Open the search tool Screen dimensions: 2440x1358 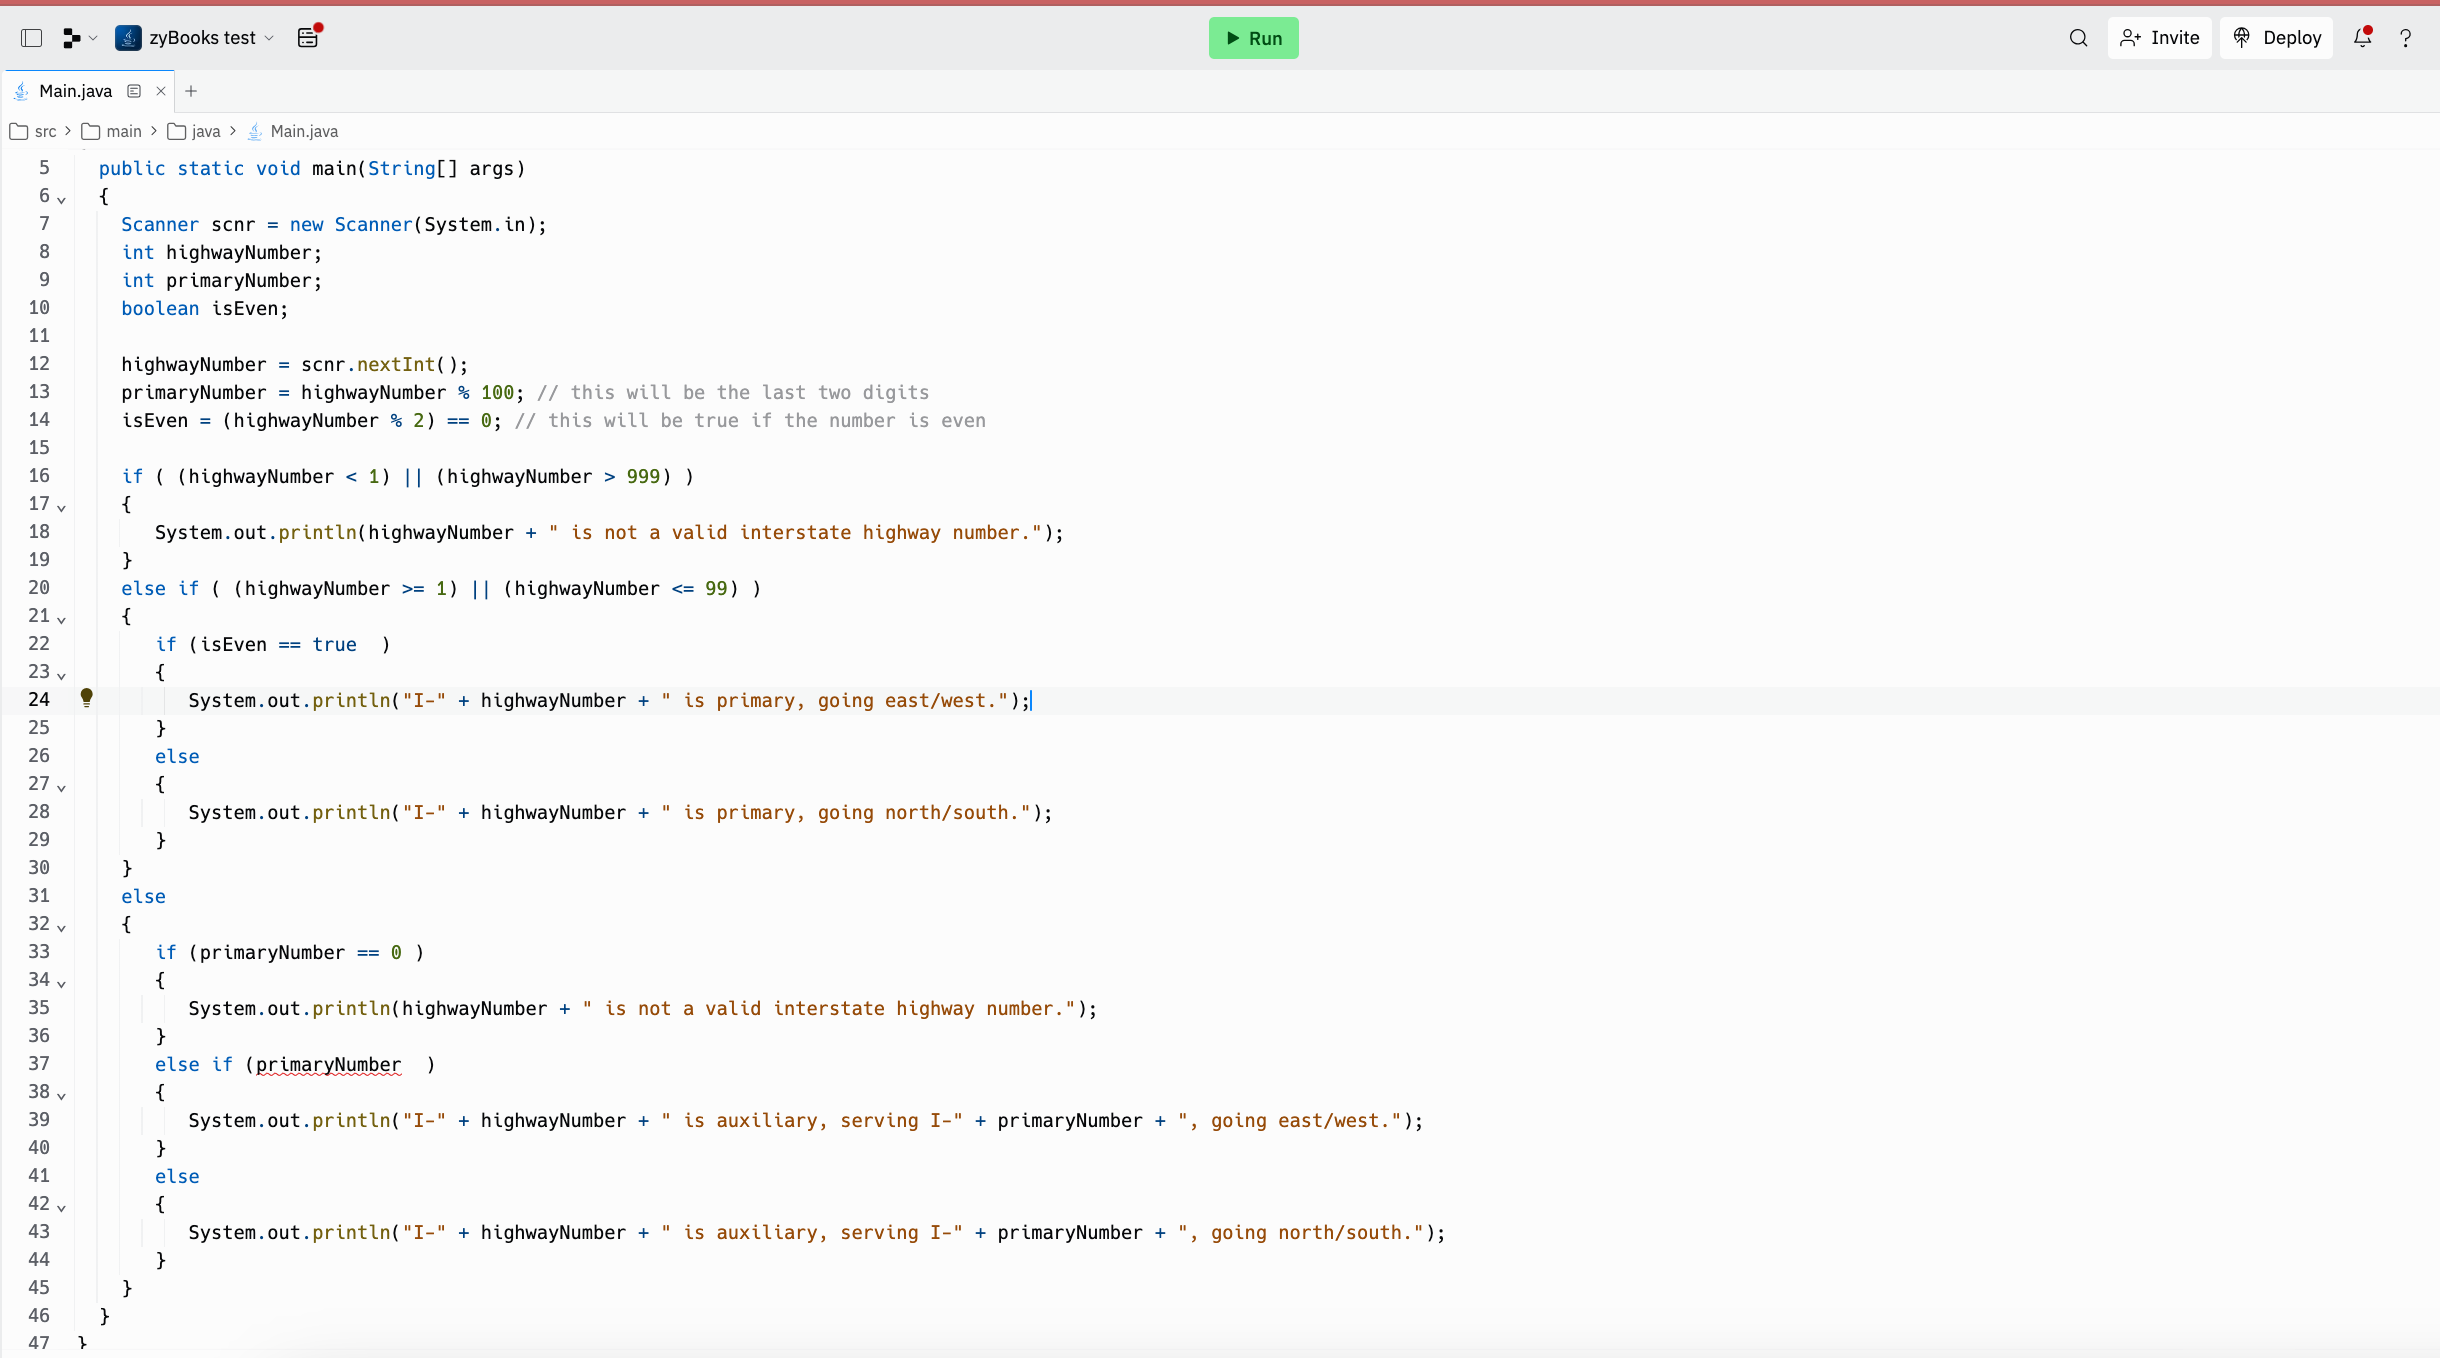(2078, 37)
